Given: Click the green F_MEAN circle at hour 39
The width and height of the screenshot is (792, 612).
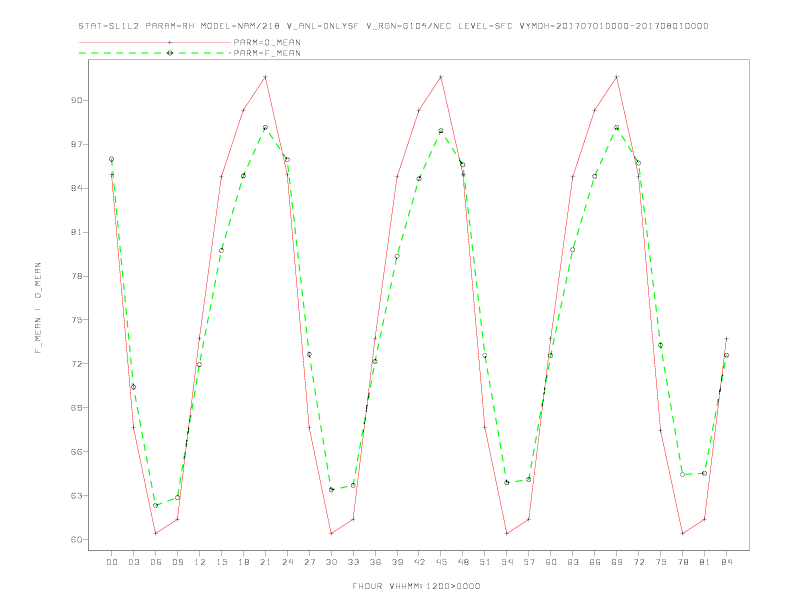Looking at the screenshot, I should [397, 257].
